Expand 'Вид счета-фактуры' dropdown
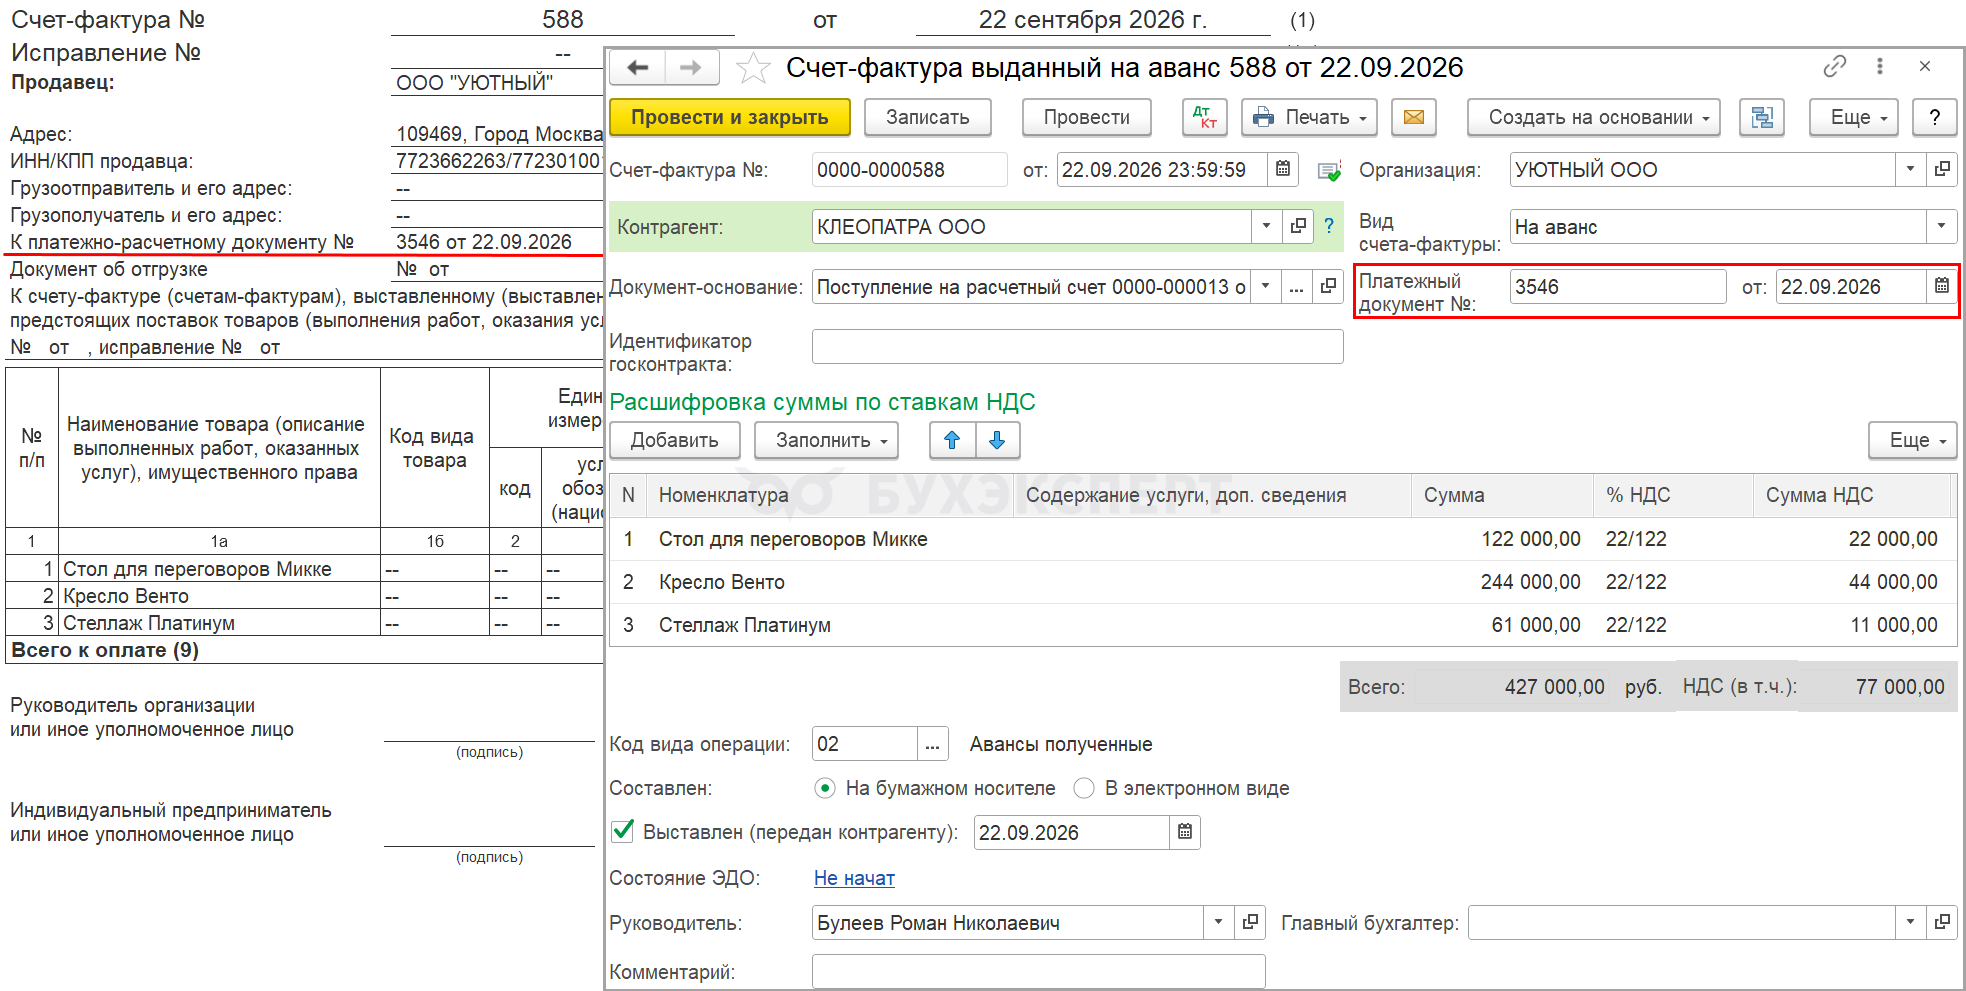1966x991 pixels. tap(1941, 226)
